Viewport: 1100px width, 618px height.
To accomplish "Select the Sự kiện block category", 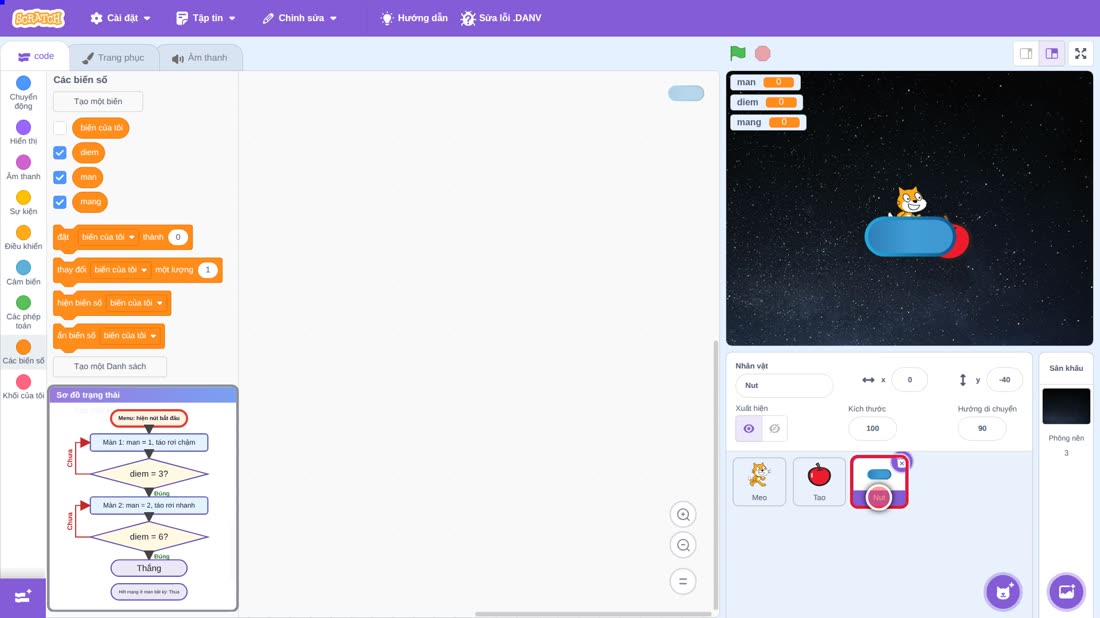I will [x=23, y=202].
